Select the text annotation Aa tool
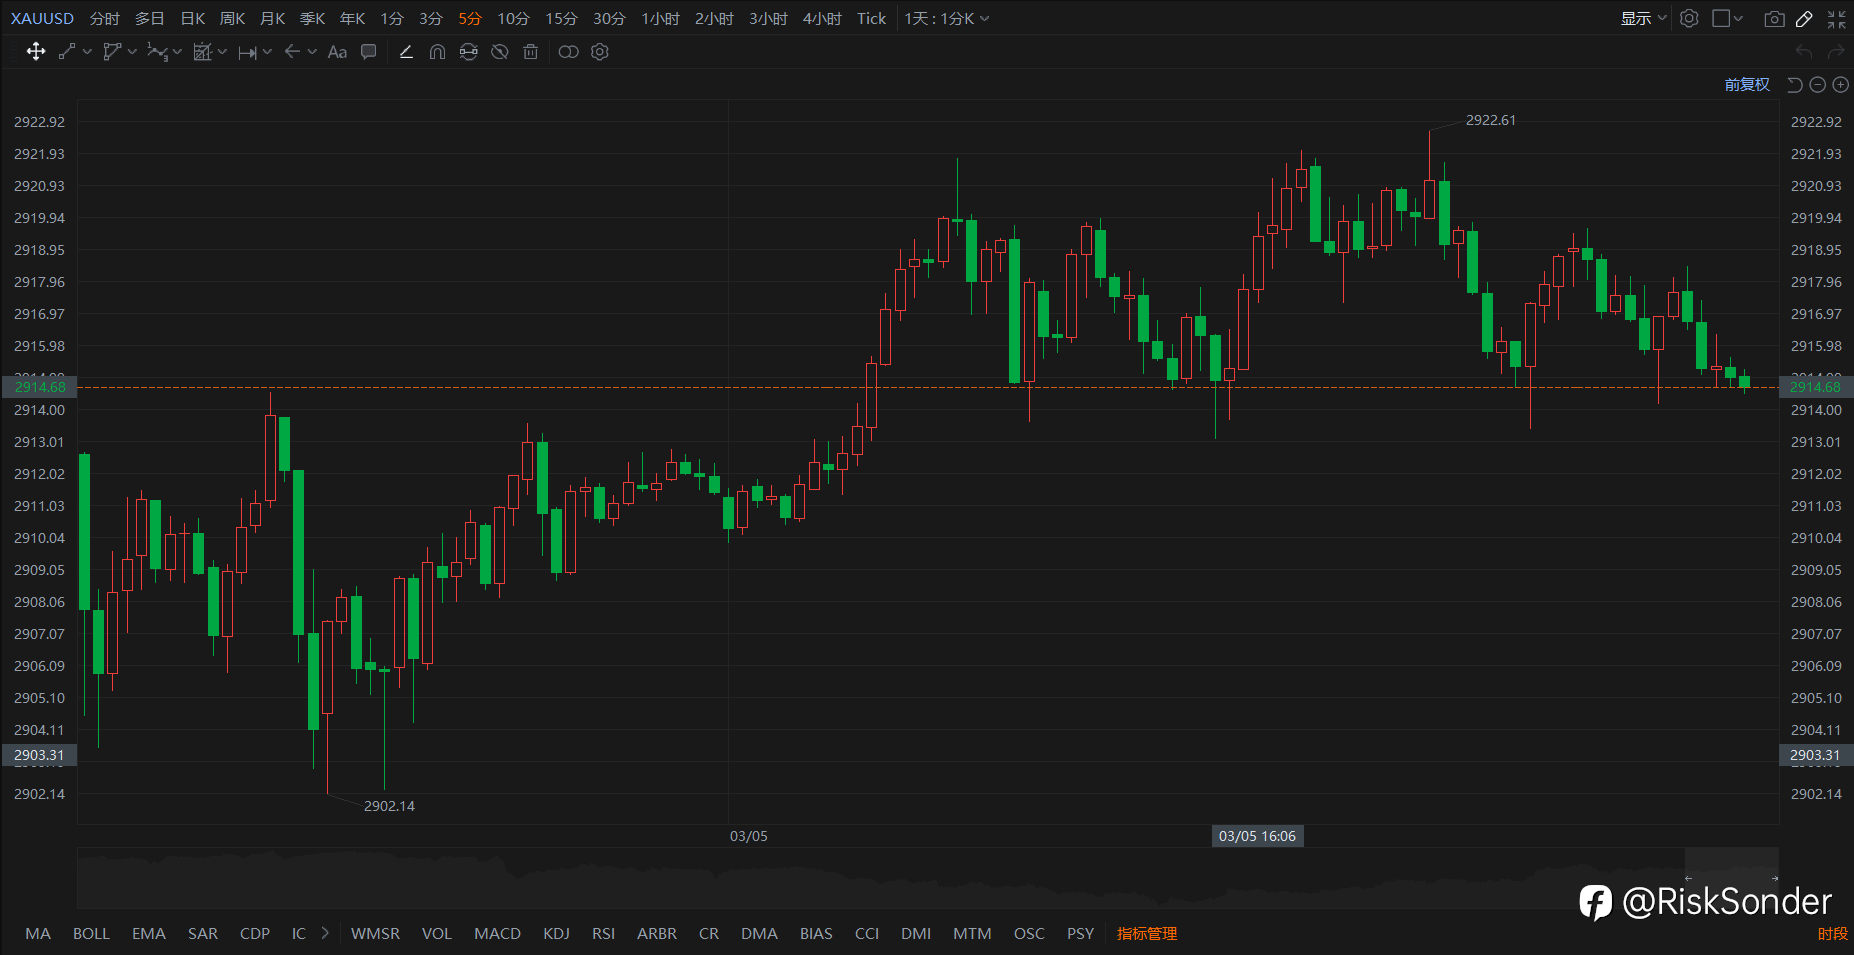The image size is (1854, 955). pos(337,52)
